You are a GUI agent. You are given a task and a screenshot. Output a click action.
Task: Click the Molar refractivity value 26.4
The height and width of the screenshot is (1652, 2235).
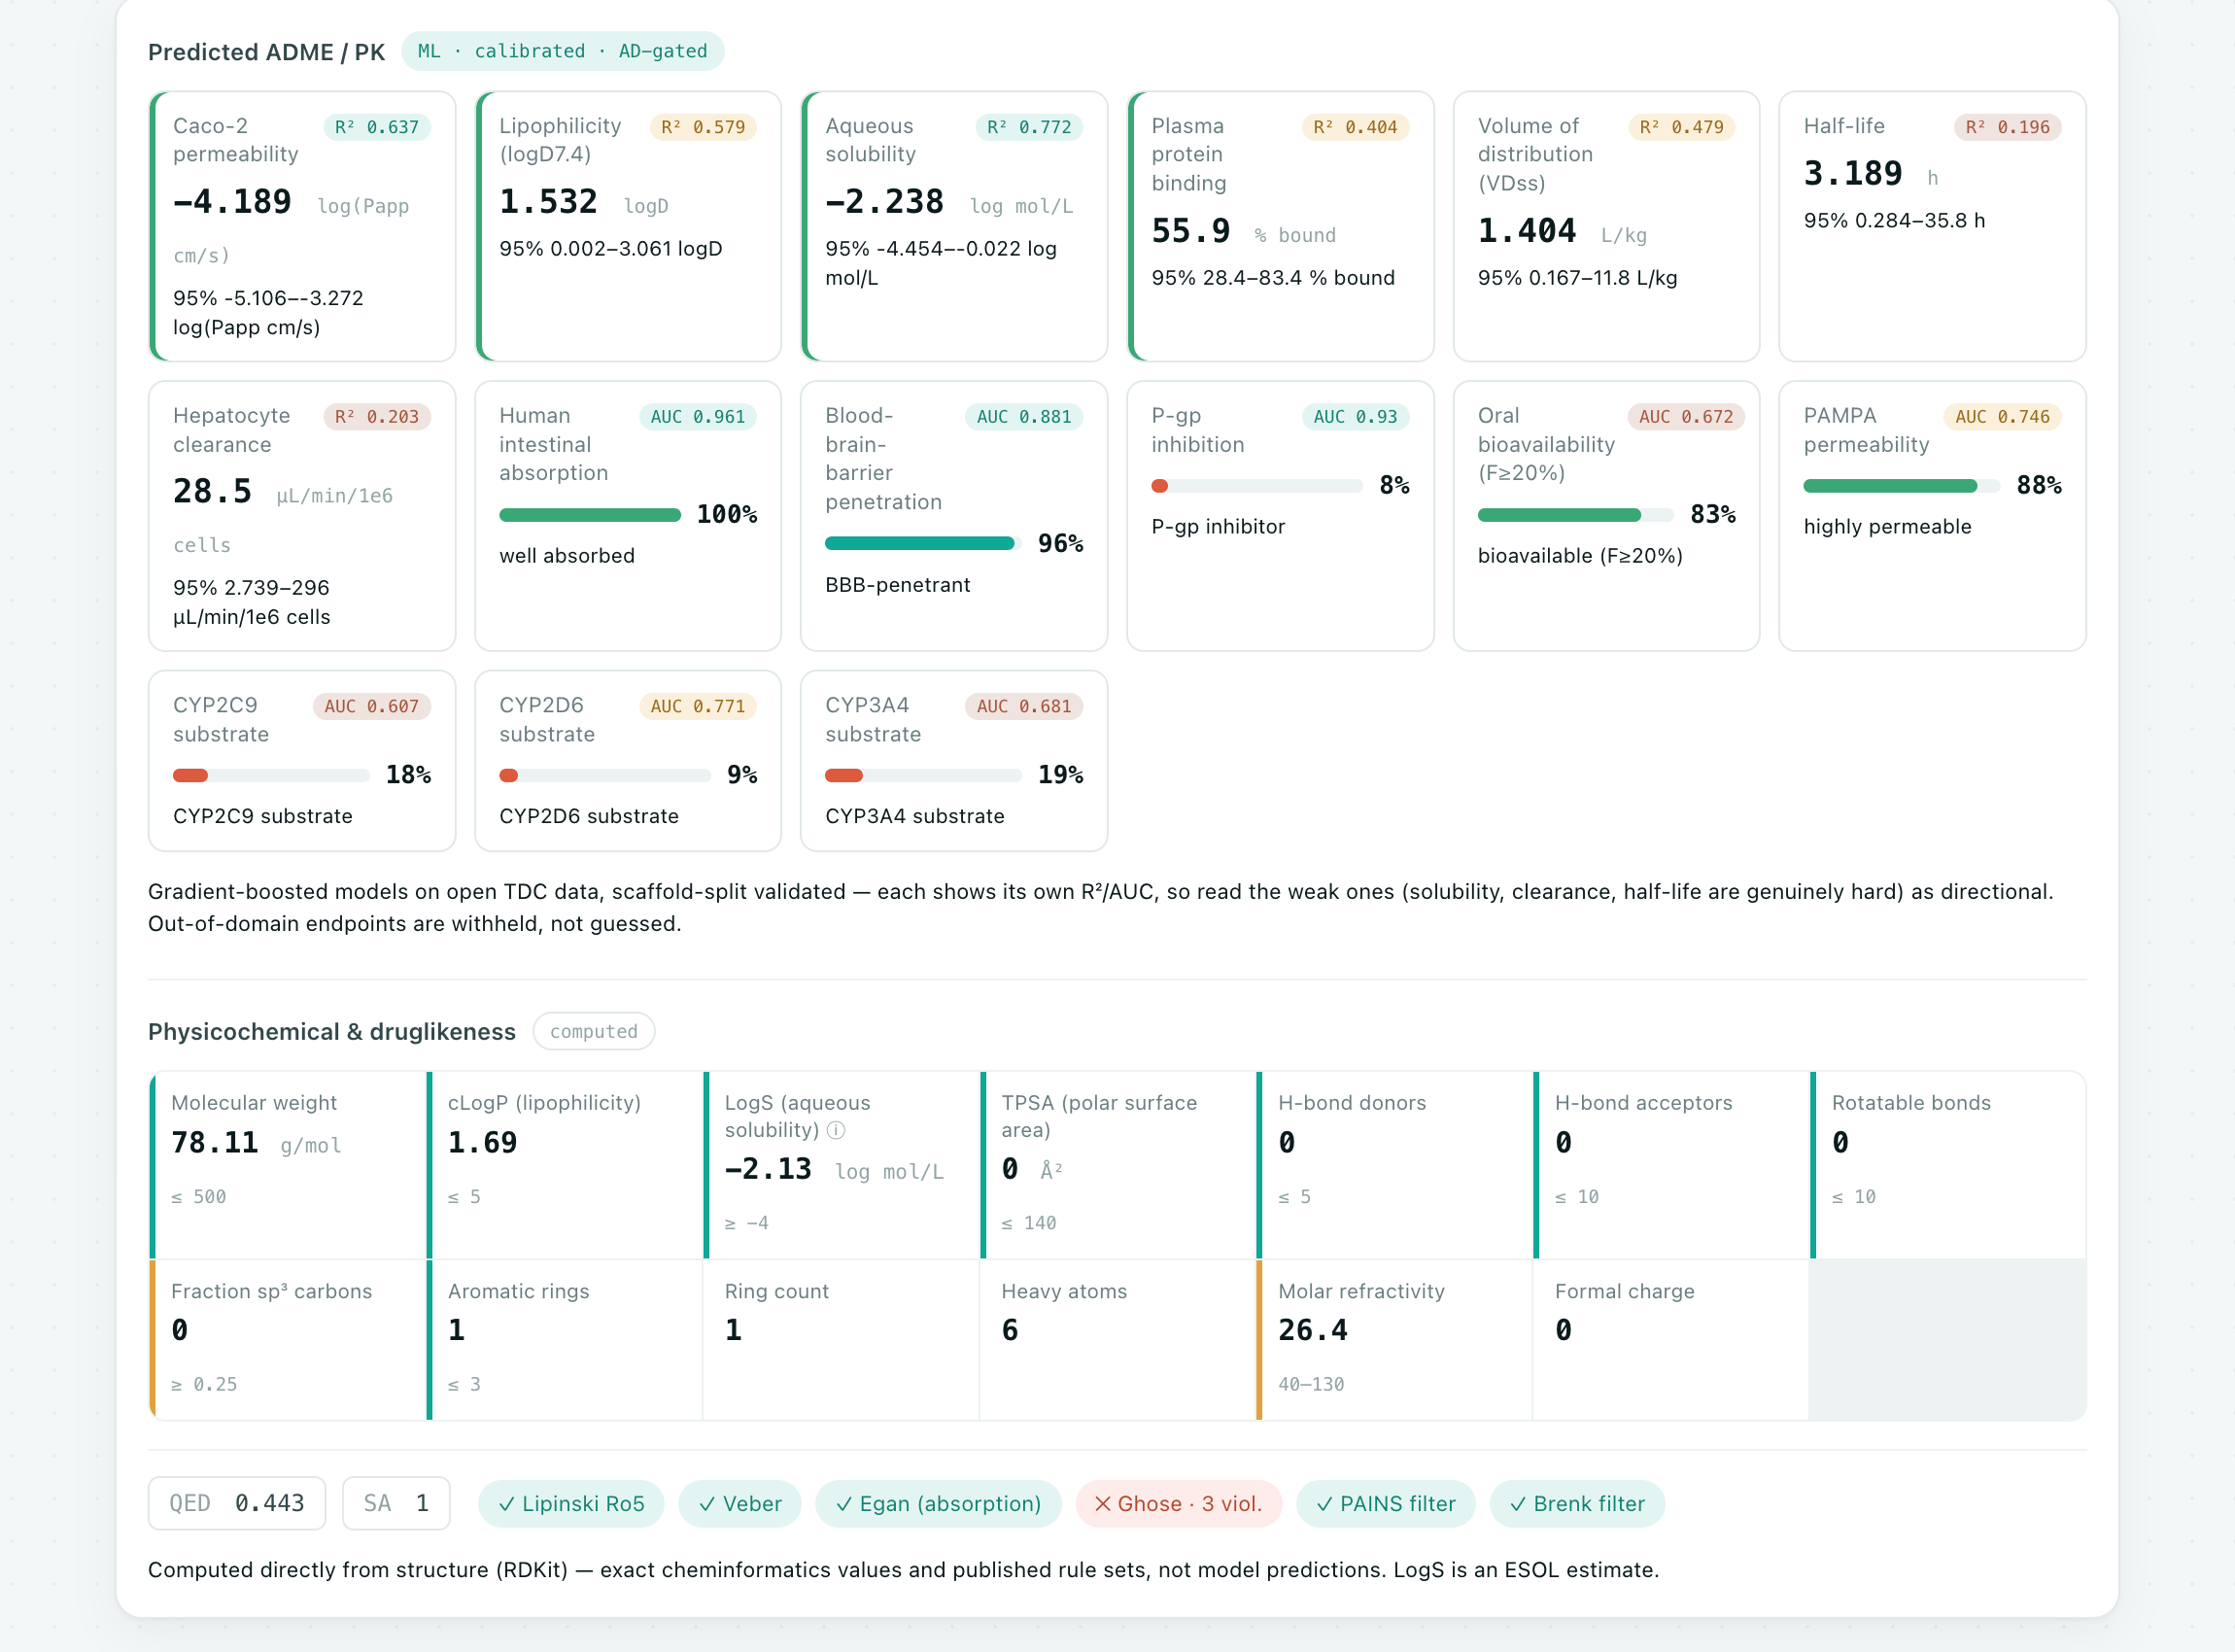point(1313,1331)
